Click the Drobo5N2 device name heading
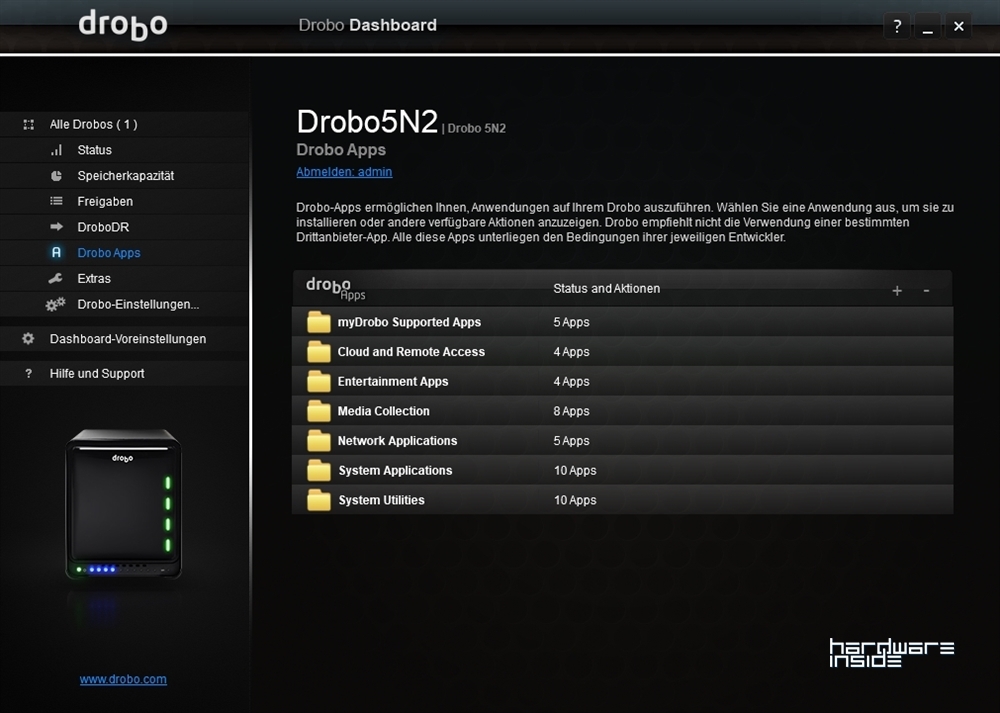 click(367, 121)
